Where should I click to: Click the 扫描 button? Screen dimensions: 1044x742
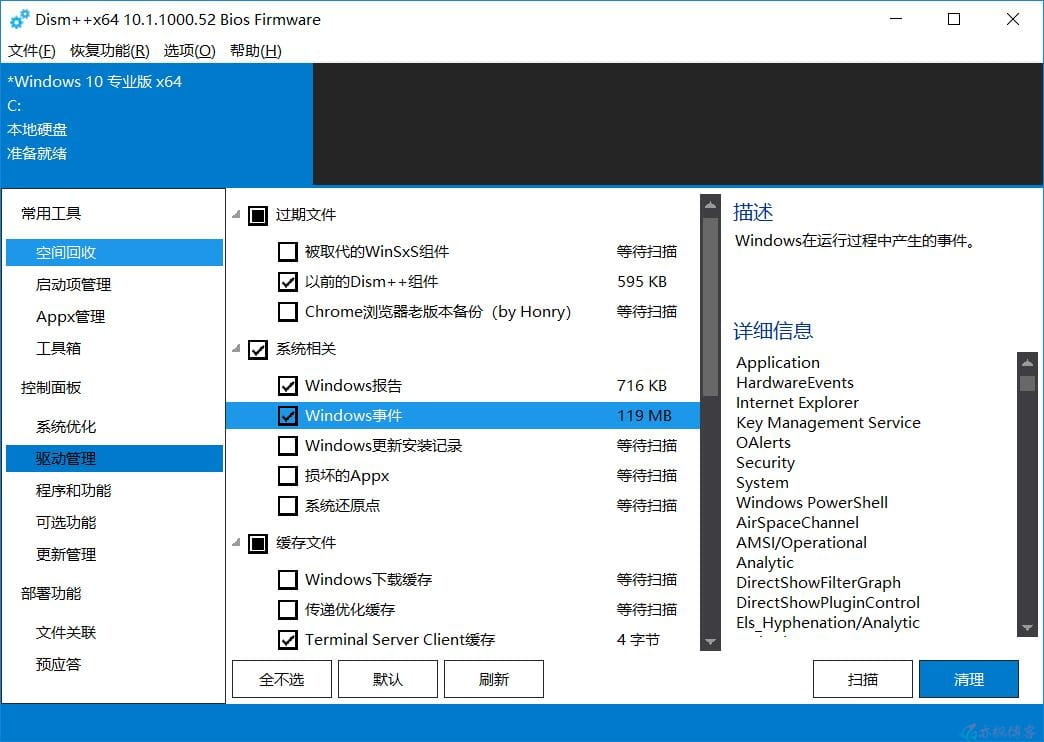coord(863,679)
